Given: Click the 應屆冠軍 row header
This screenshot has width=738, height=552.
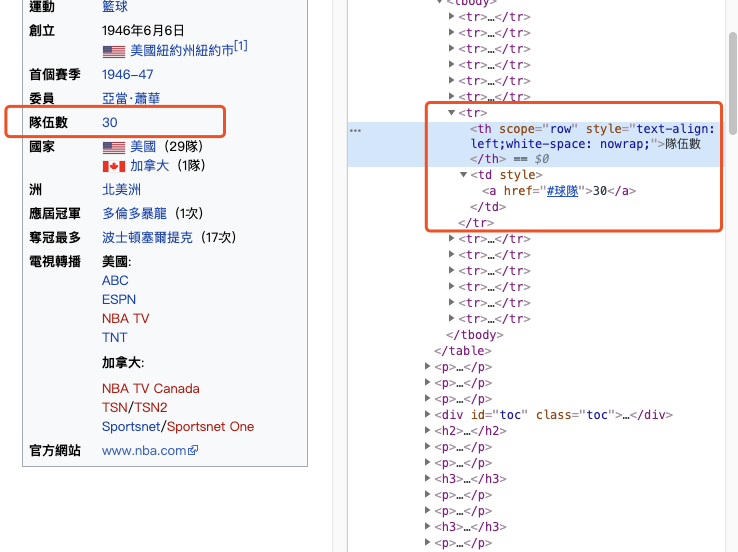Looking at the screenshot, I should [x=55, y=214].
